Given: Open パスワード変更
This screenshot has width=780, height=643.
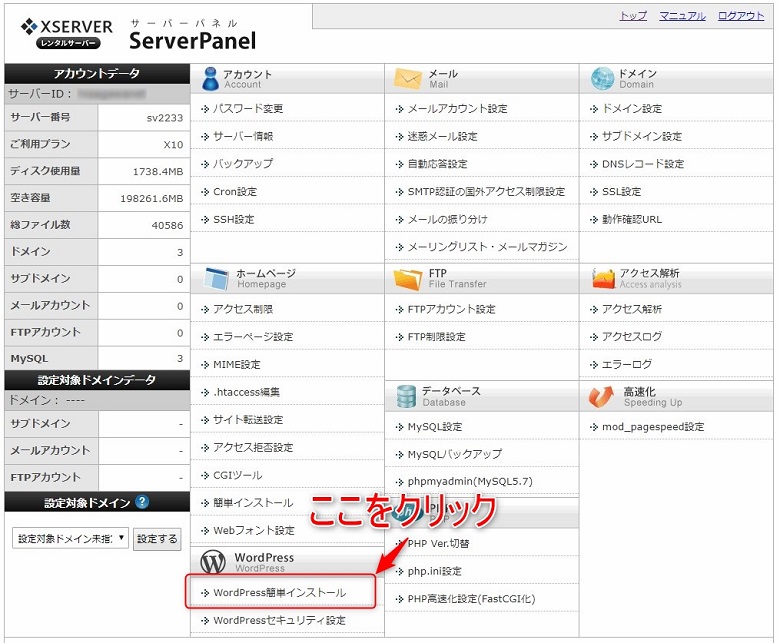Looking at the screenshot, I should [248, 108].
